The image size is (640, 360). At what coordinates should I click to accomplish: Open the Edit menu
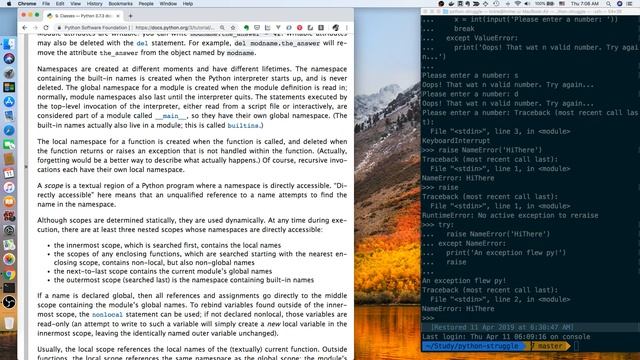point(60,4)
